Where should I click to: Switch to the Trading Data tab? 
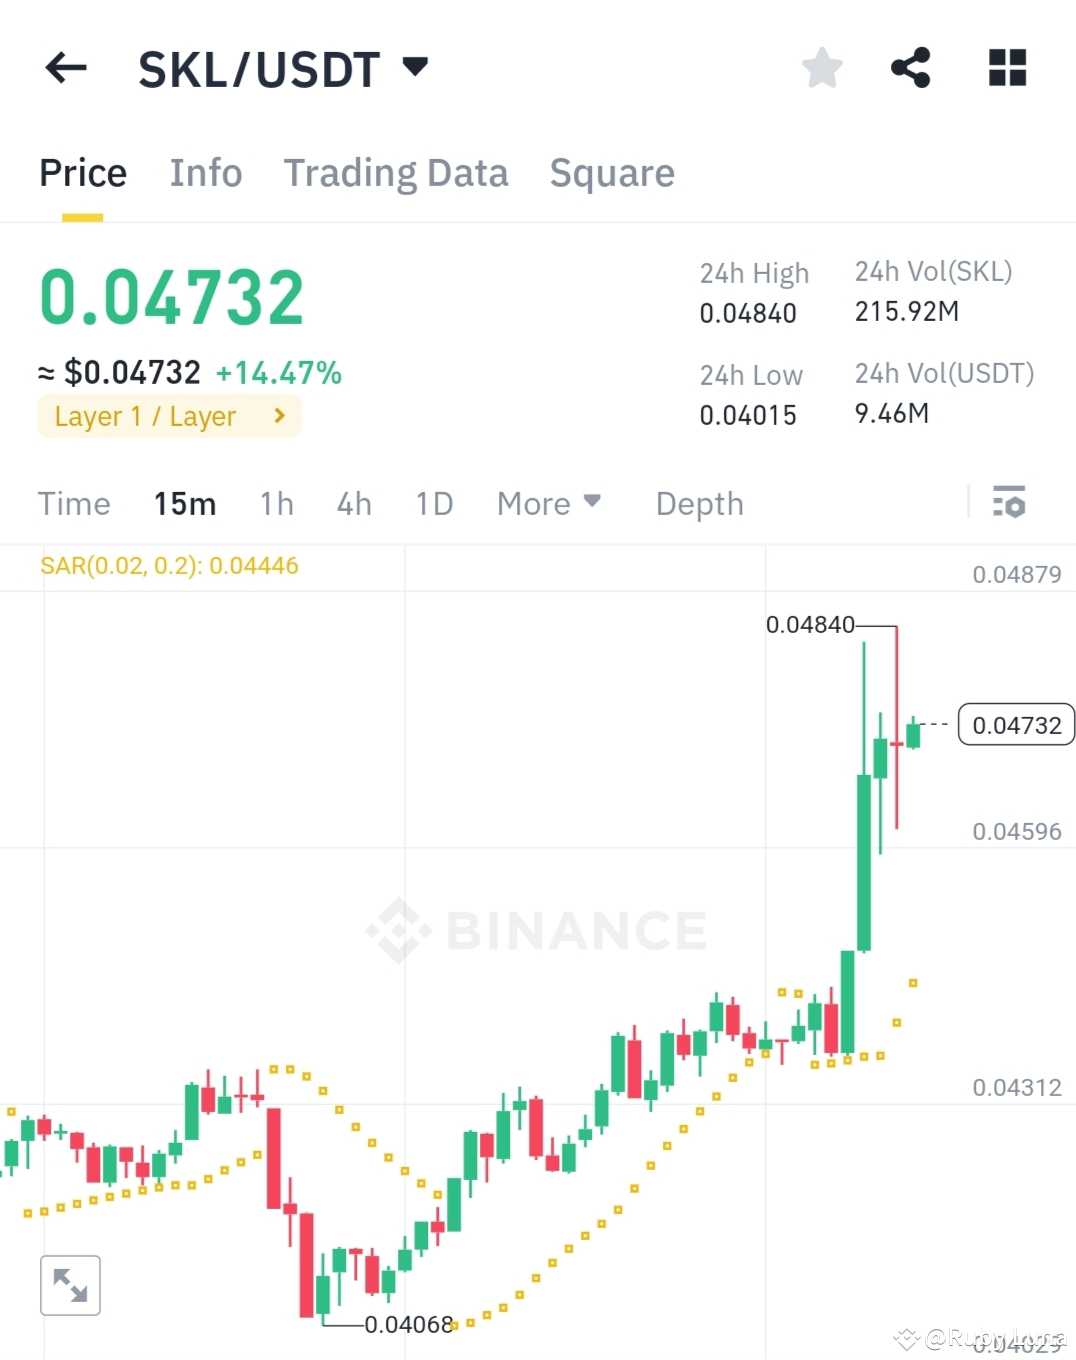coord(396,172)
